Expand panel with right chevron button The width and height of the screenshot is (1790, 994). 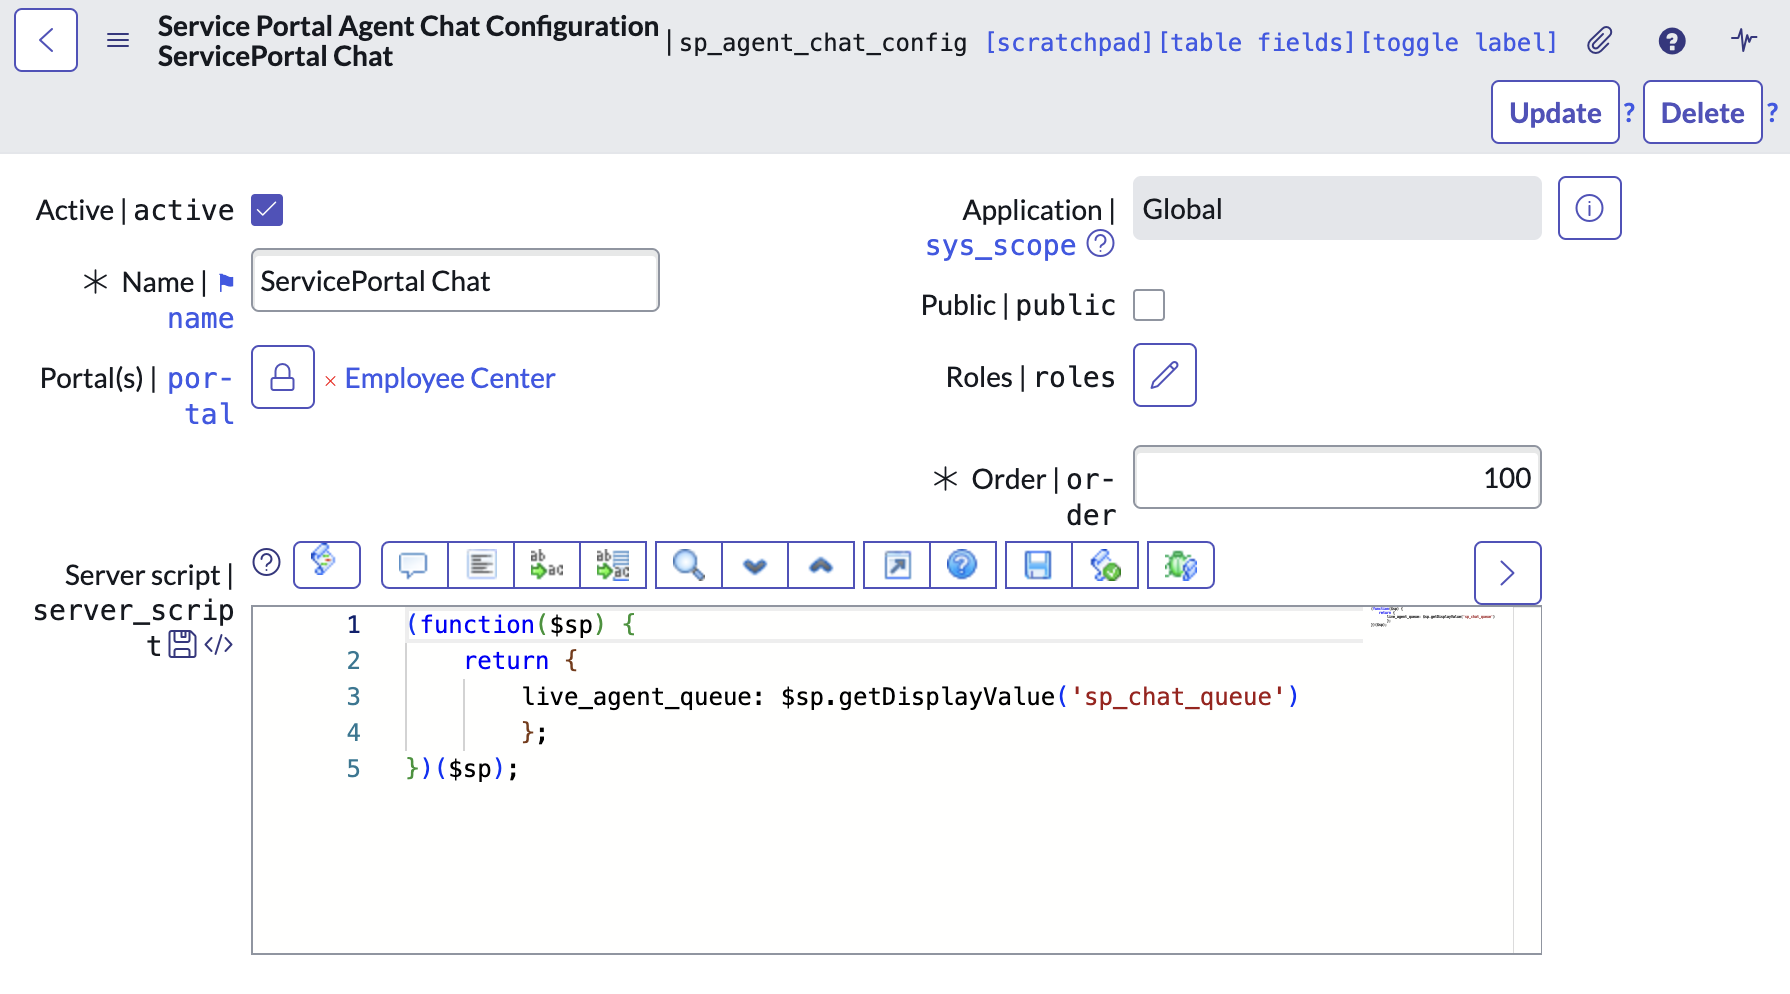tap(1507, 573)
